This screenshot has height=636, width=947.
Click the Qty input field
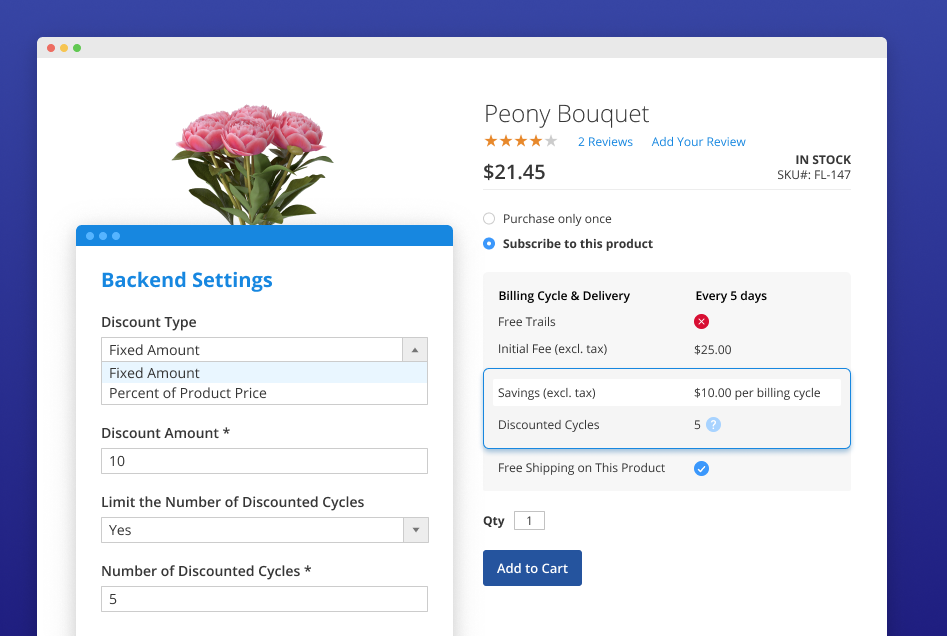[x=529, y=520]
